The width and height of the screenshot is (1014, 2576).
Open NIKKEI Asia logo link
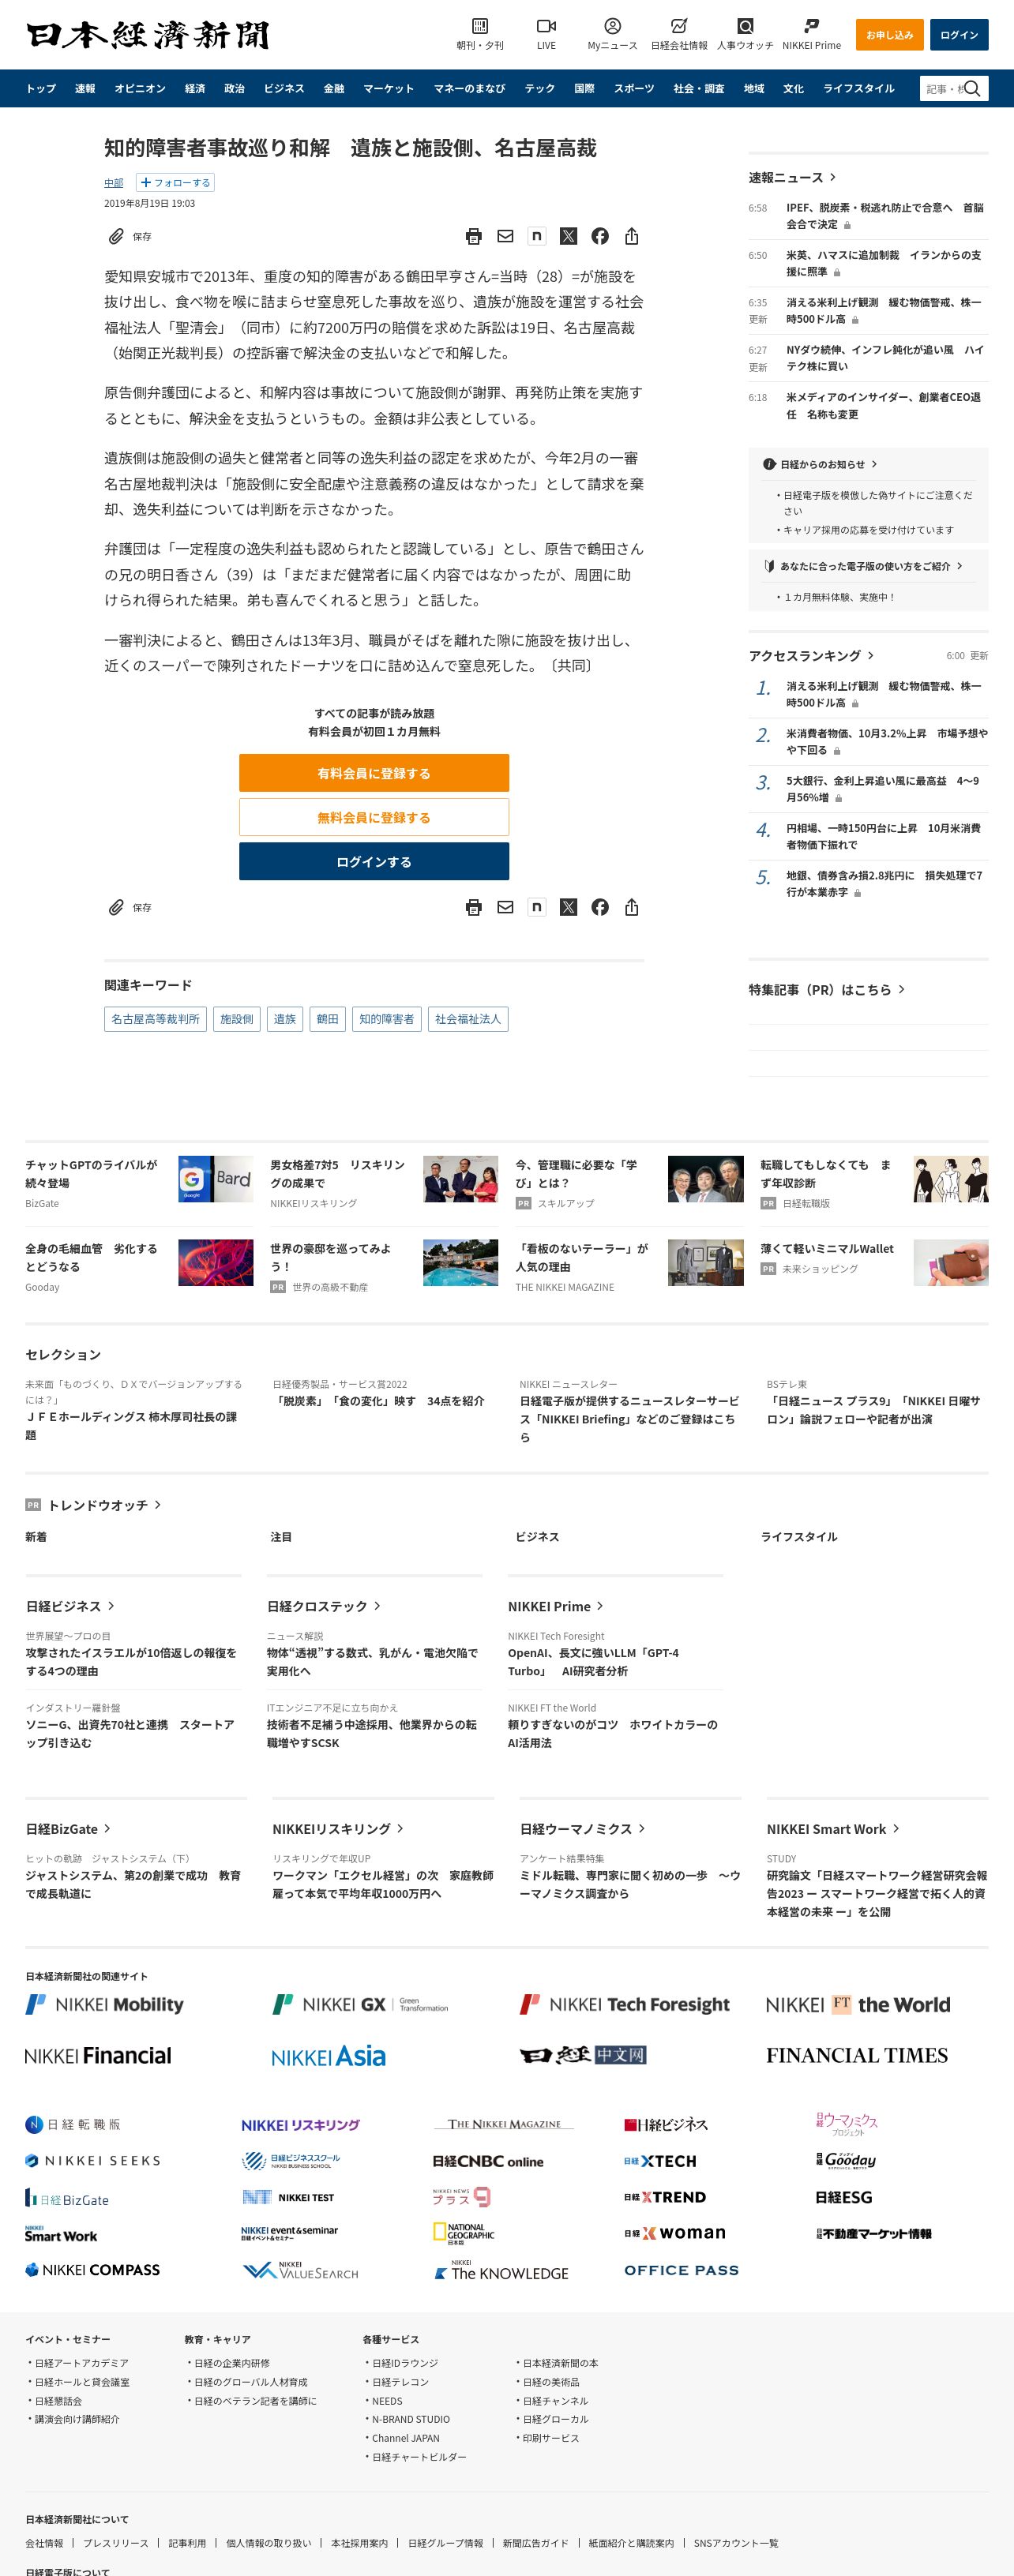click(x=329, y=2056)
